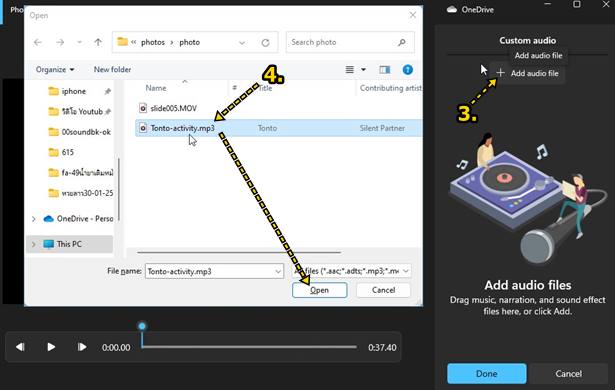The image size is (615, 390).
Task: Expand OneDrive - Personal tree node
Action: (x=34, y=219)
